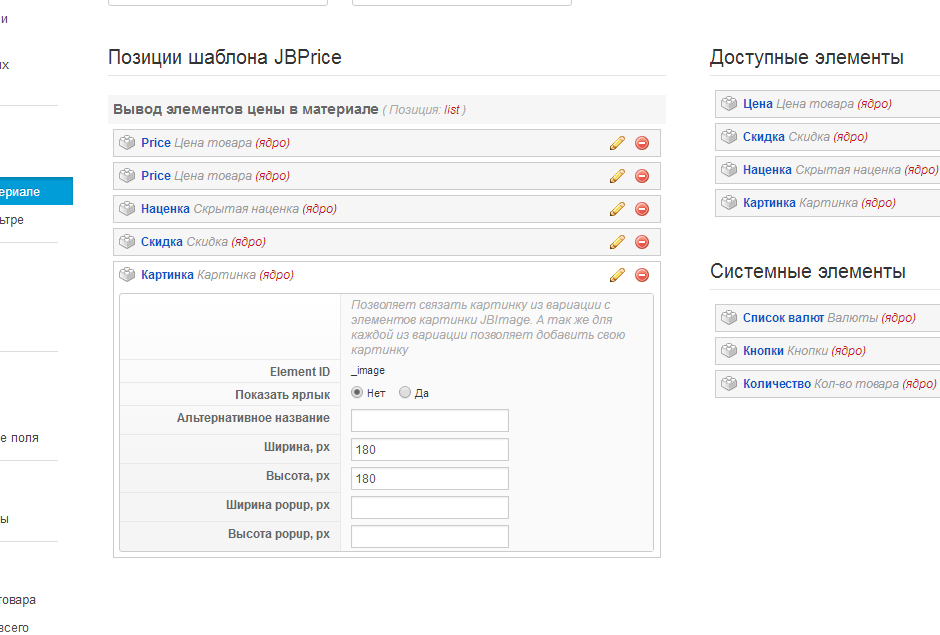
Task: Click the brick icon of Наценка in Доступные элементы
Action: pyautogui.click(x=729, y=169)
